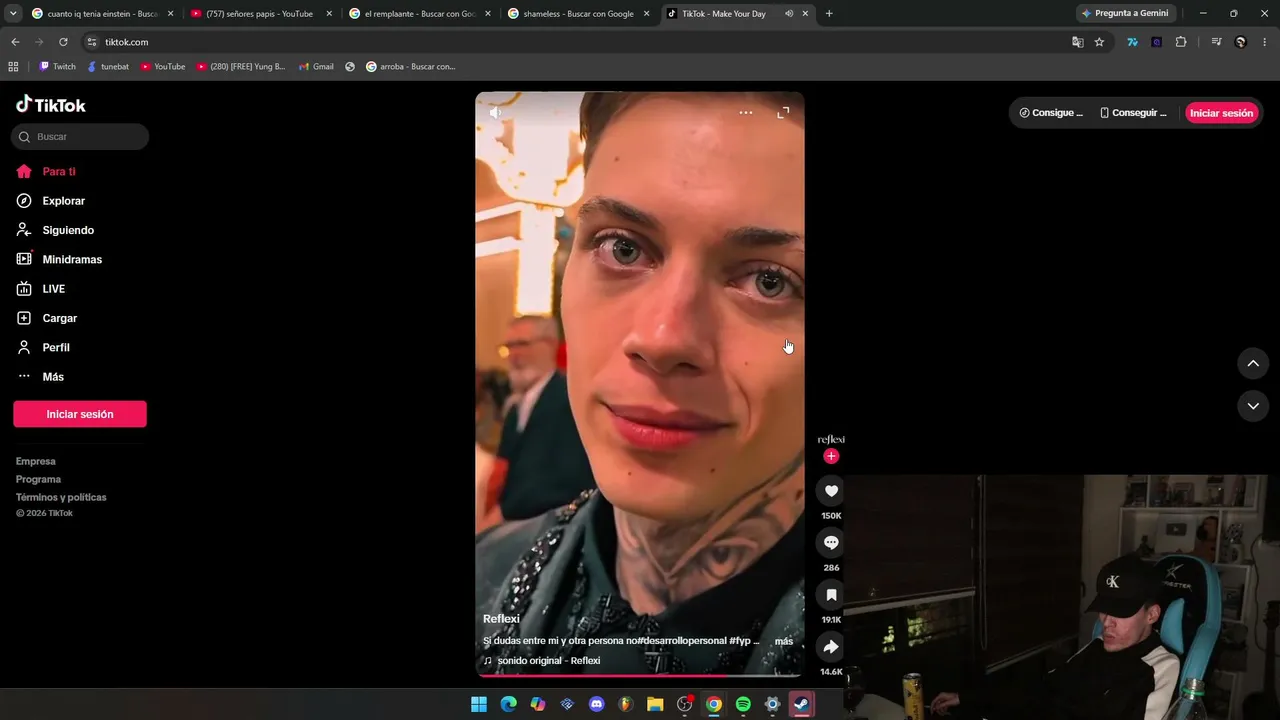
Task: Click the video progress bar
Action: (640, 676)
